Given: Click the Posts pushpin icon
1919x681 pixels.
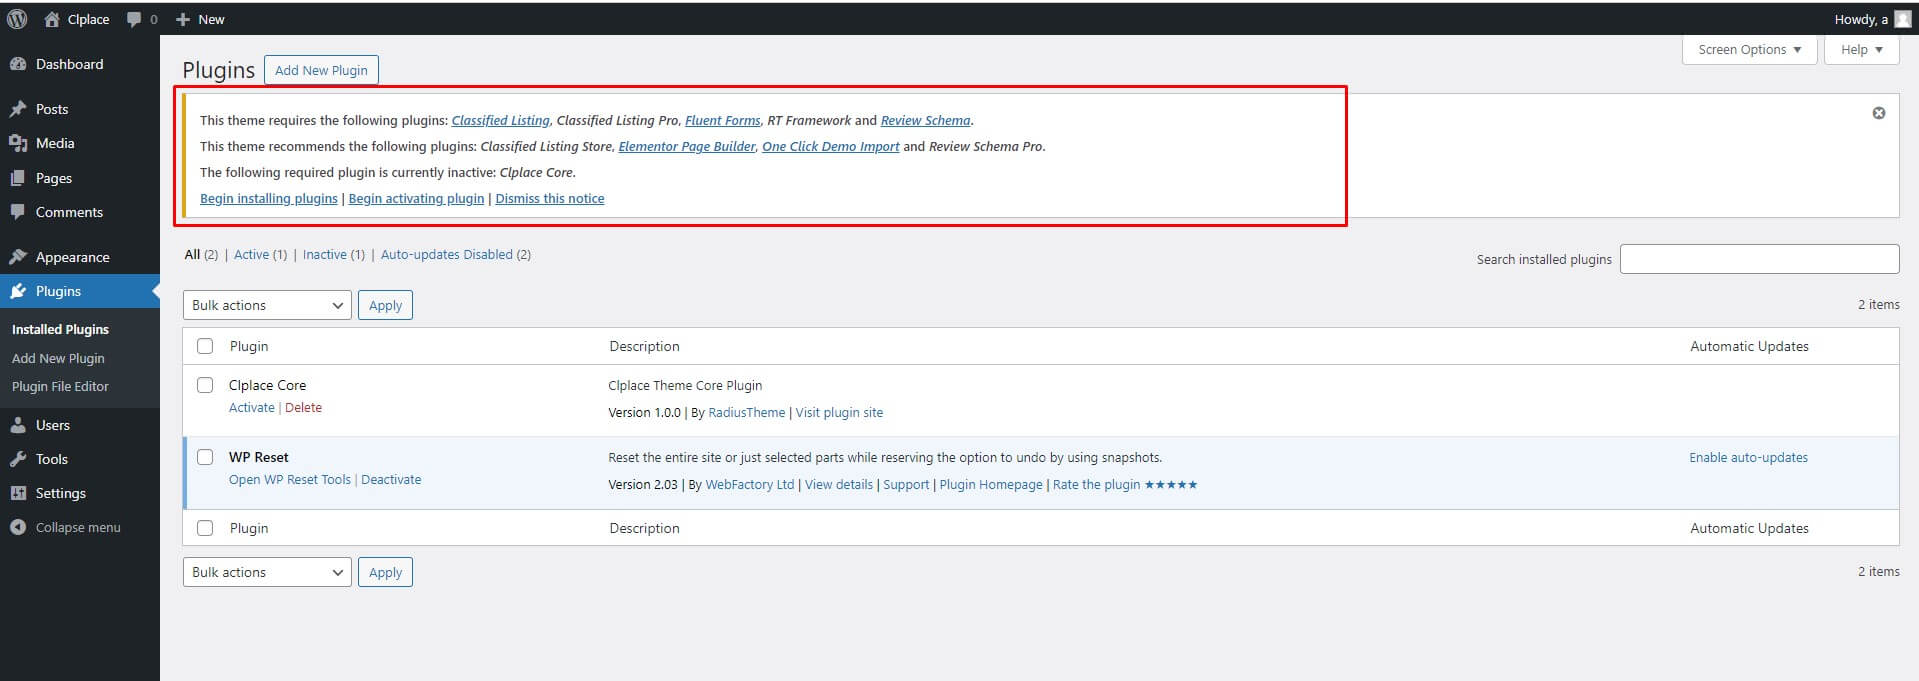Looking at the screenshot, I should click(18, 109).
